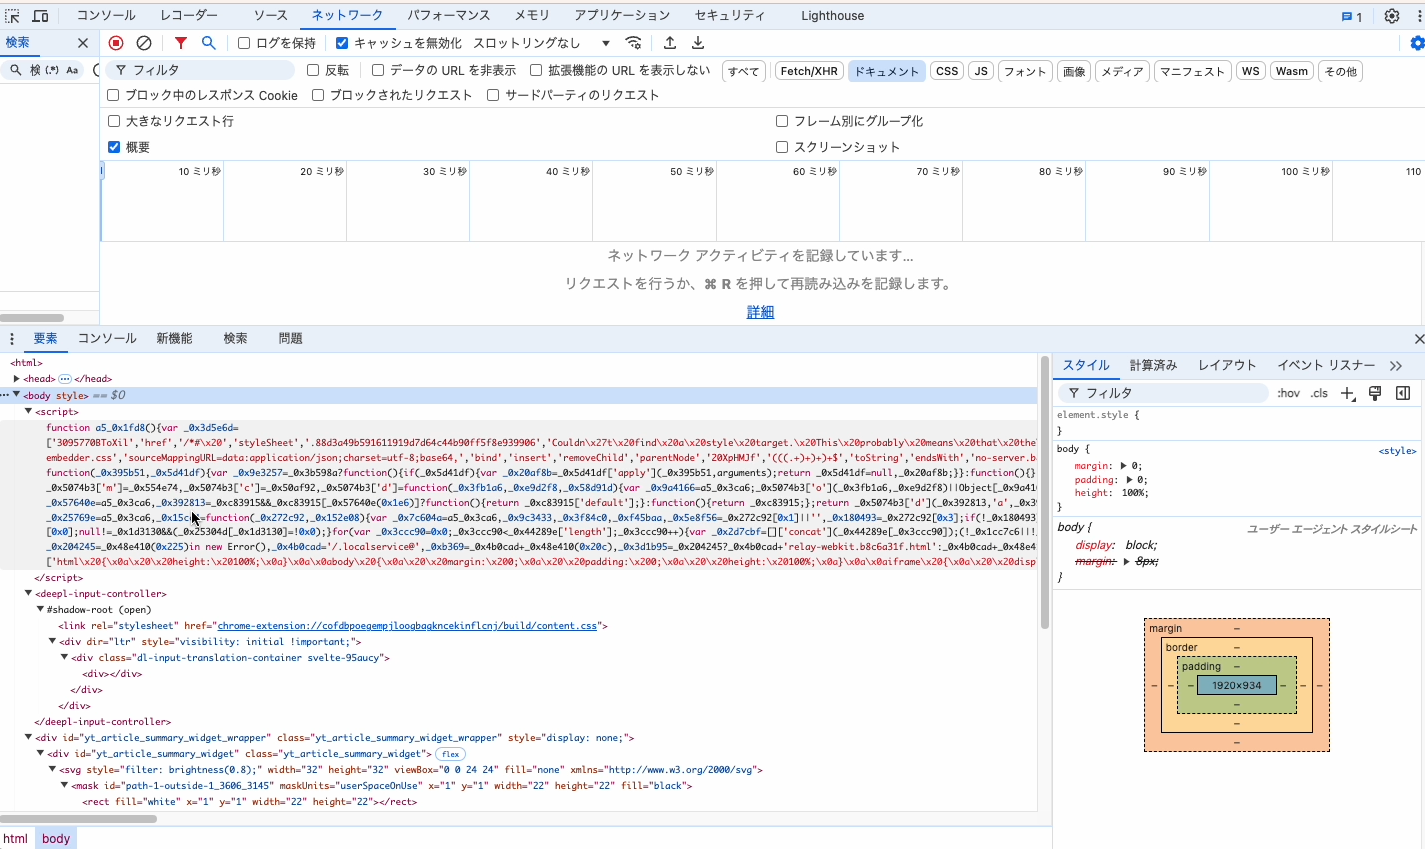Expand the head element node
Viewport: 1425px width, 849px height.
coord(16,379)
